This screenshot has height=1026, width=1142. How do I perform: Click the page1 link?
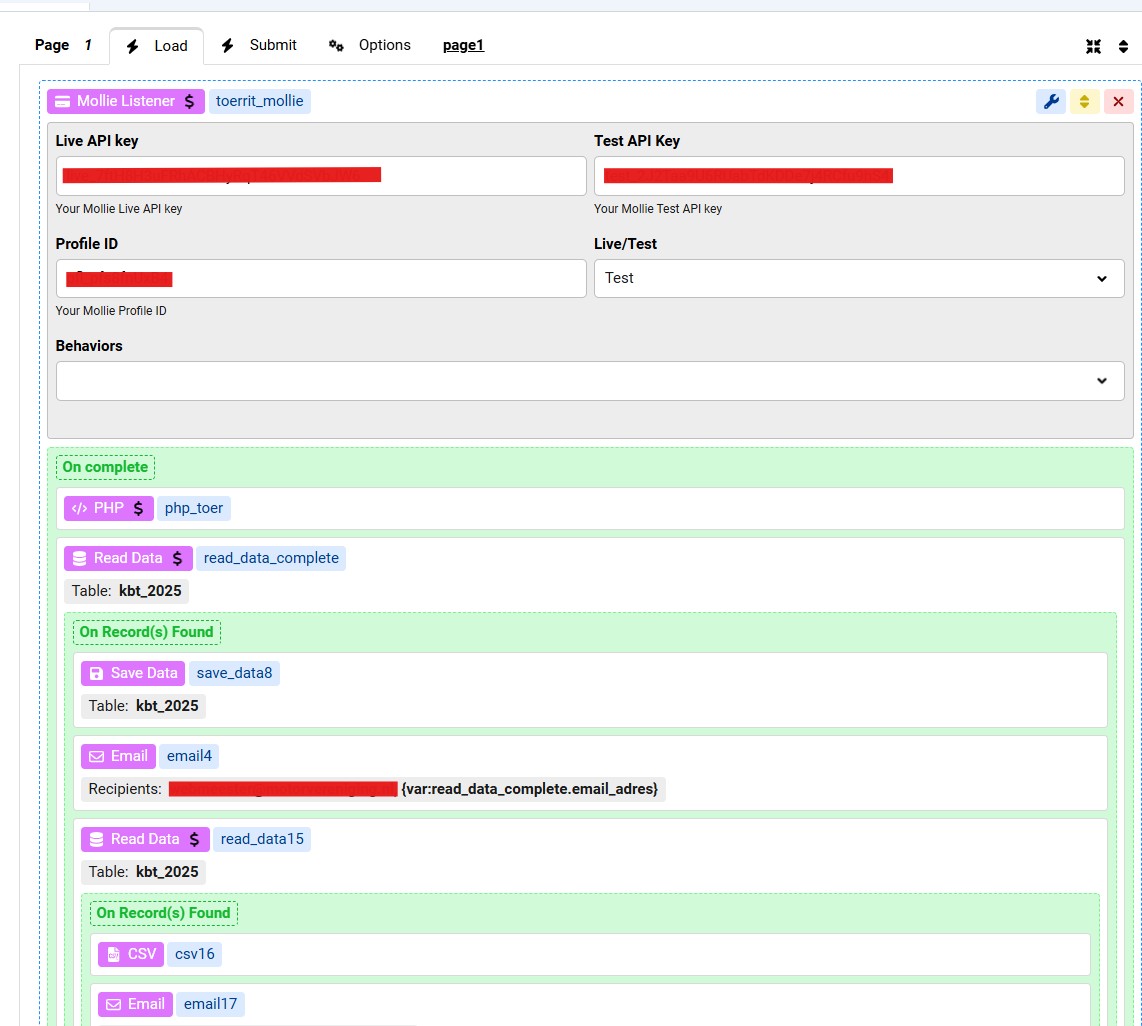pyautogui.click(x=463, y=45)
